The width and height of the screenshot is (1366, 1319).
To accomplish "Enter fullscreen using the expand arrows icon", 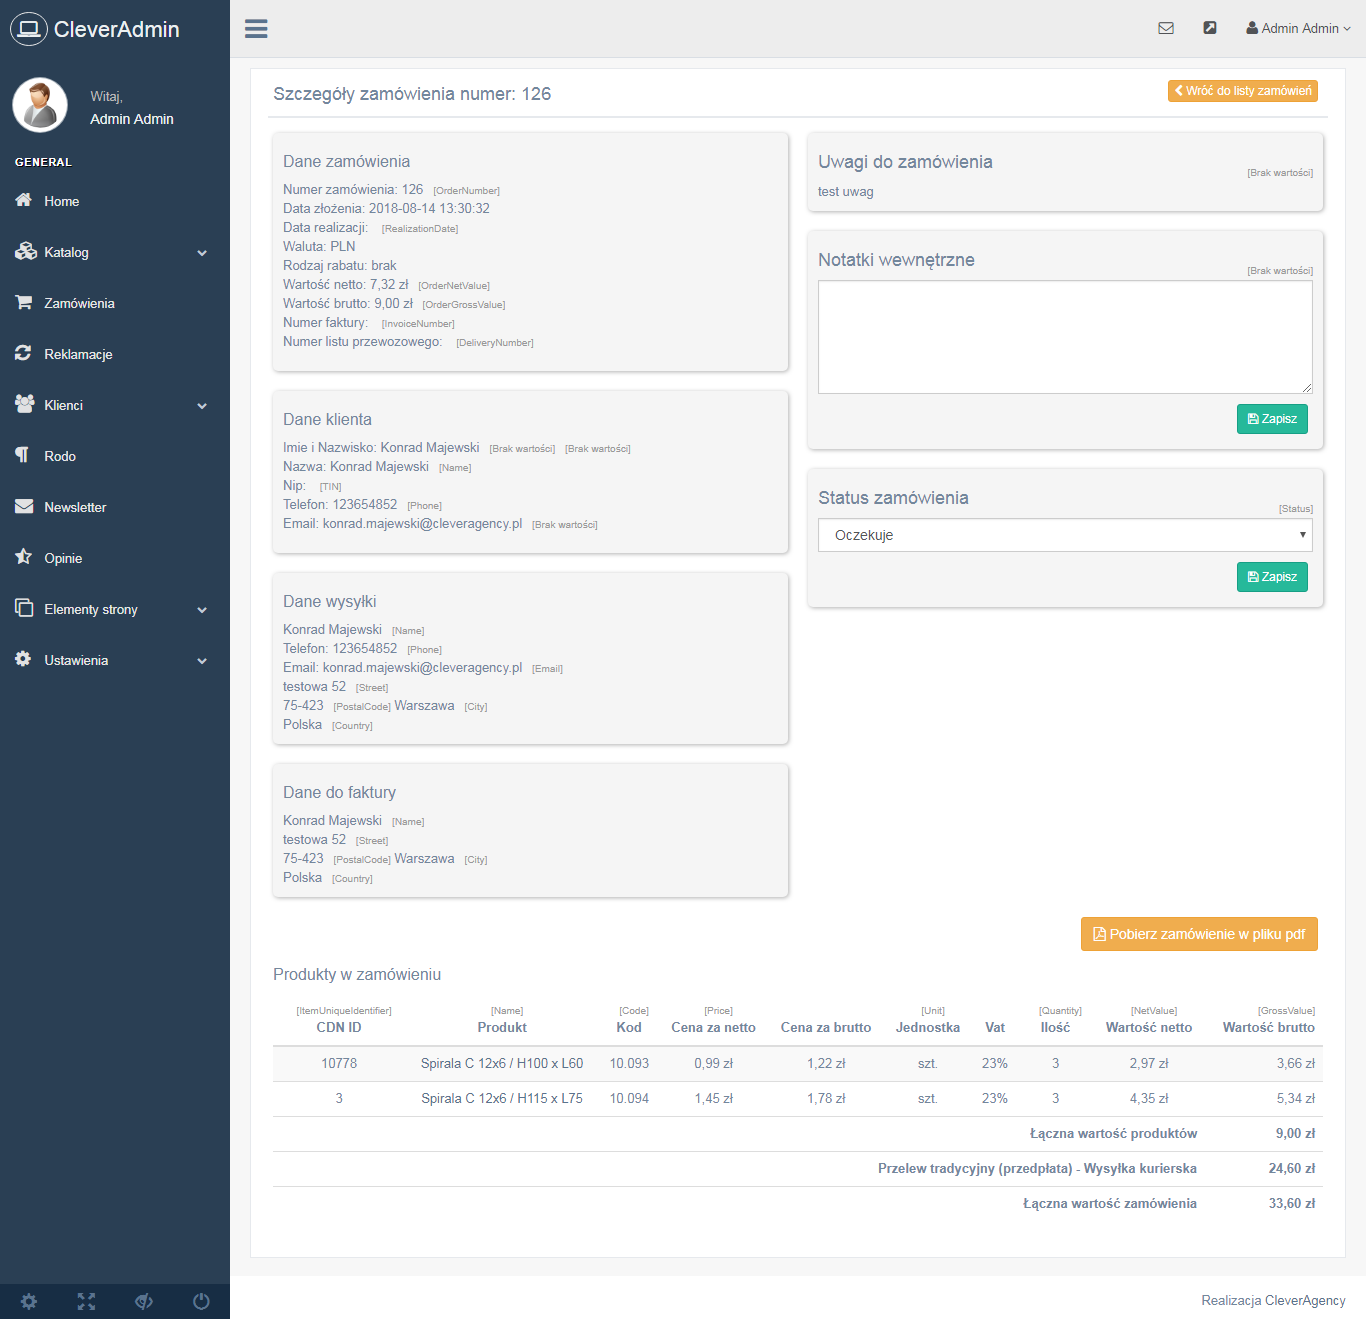I will [87, 1301].
